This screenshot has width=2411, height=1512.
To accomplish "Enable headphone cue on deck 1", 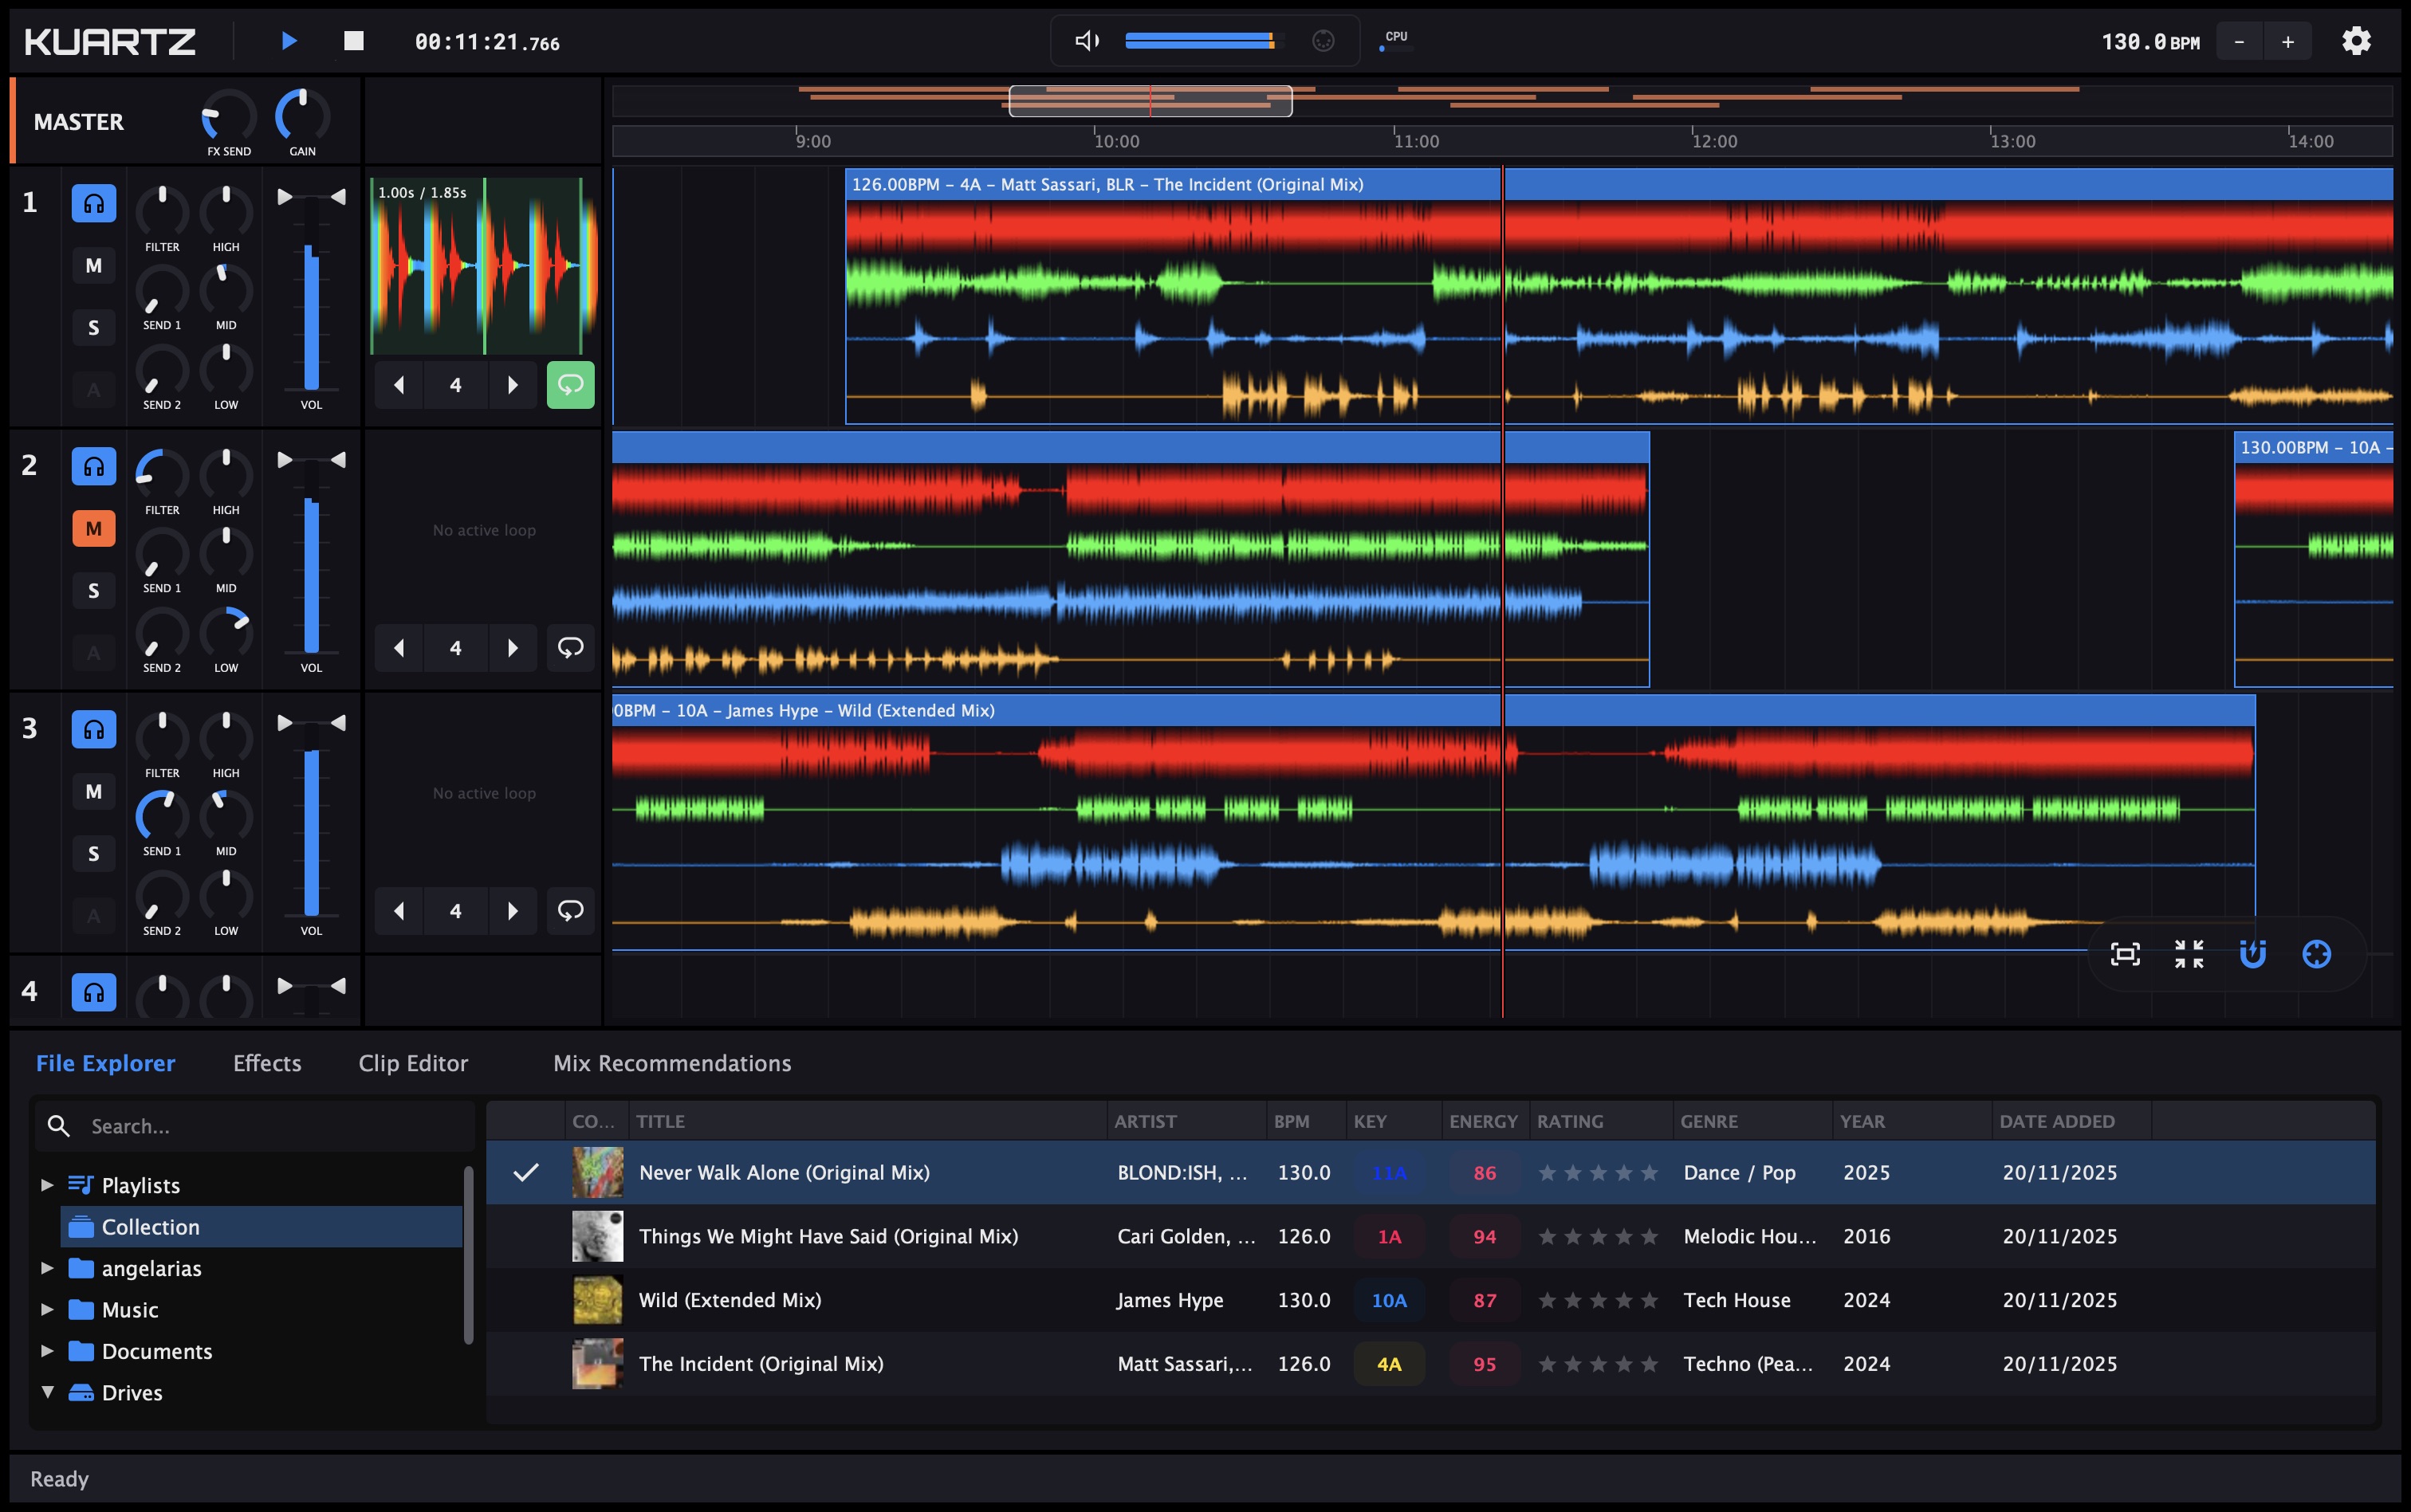I will coord(93,202).
